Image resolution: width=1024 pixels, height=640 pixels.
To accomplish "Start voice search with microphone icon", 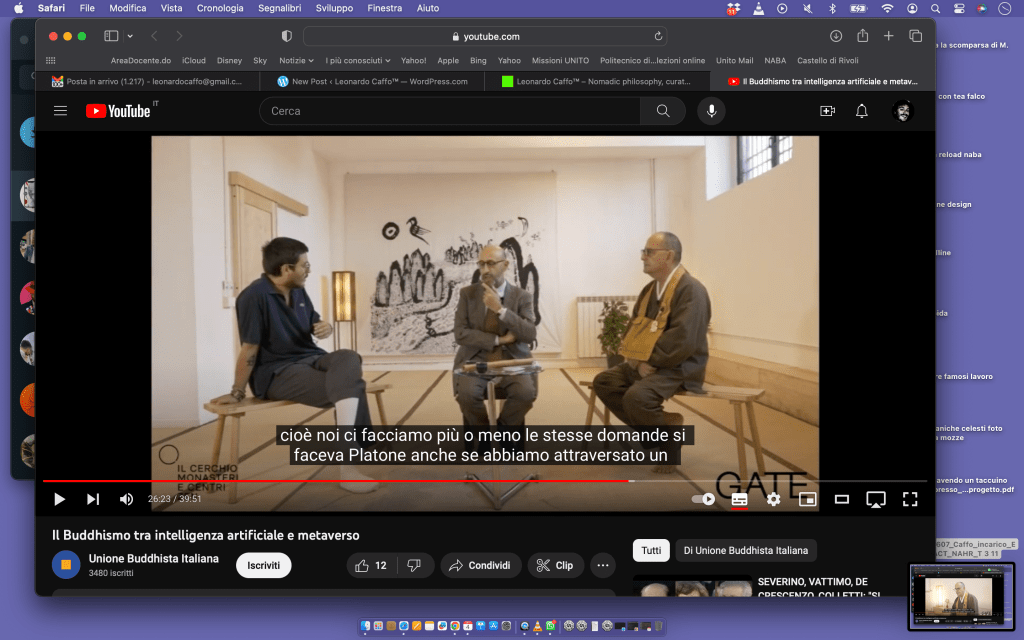I will pos(711,111).
